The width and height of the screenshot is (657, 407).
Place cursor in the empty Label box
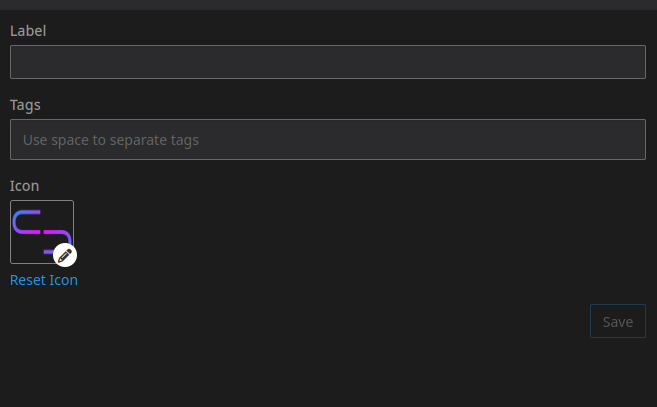pyautogui.click(x=327, y=62)
